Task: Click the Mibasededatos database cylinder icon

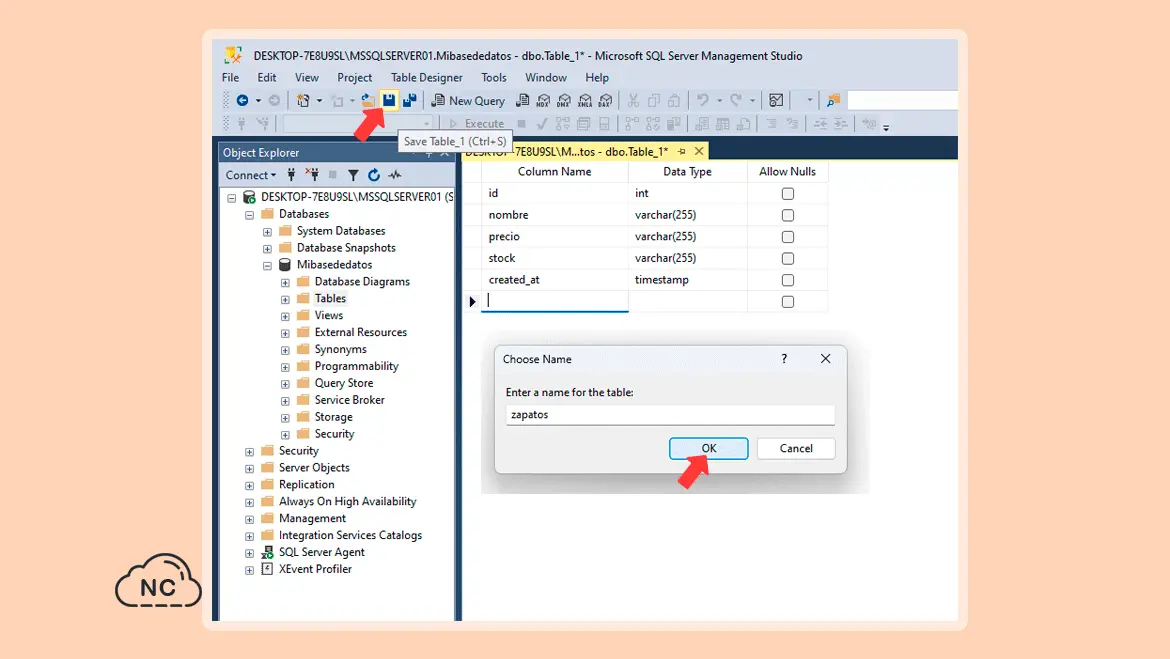Action: coord(285,265)
